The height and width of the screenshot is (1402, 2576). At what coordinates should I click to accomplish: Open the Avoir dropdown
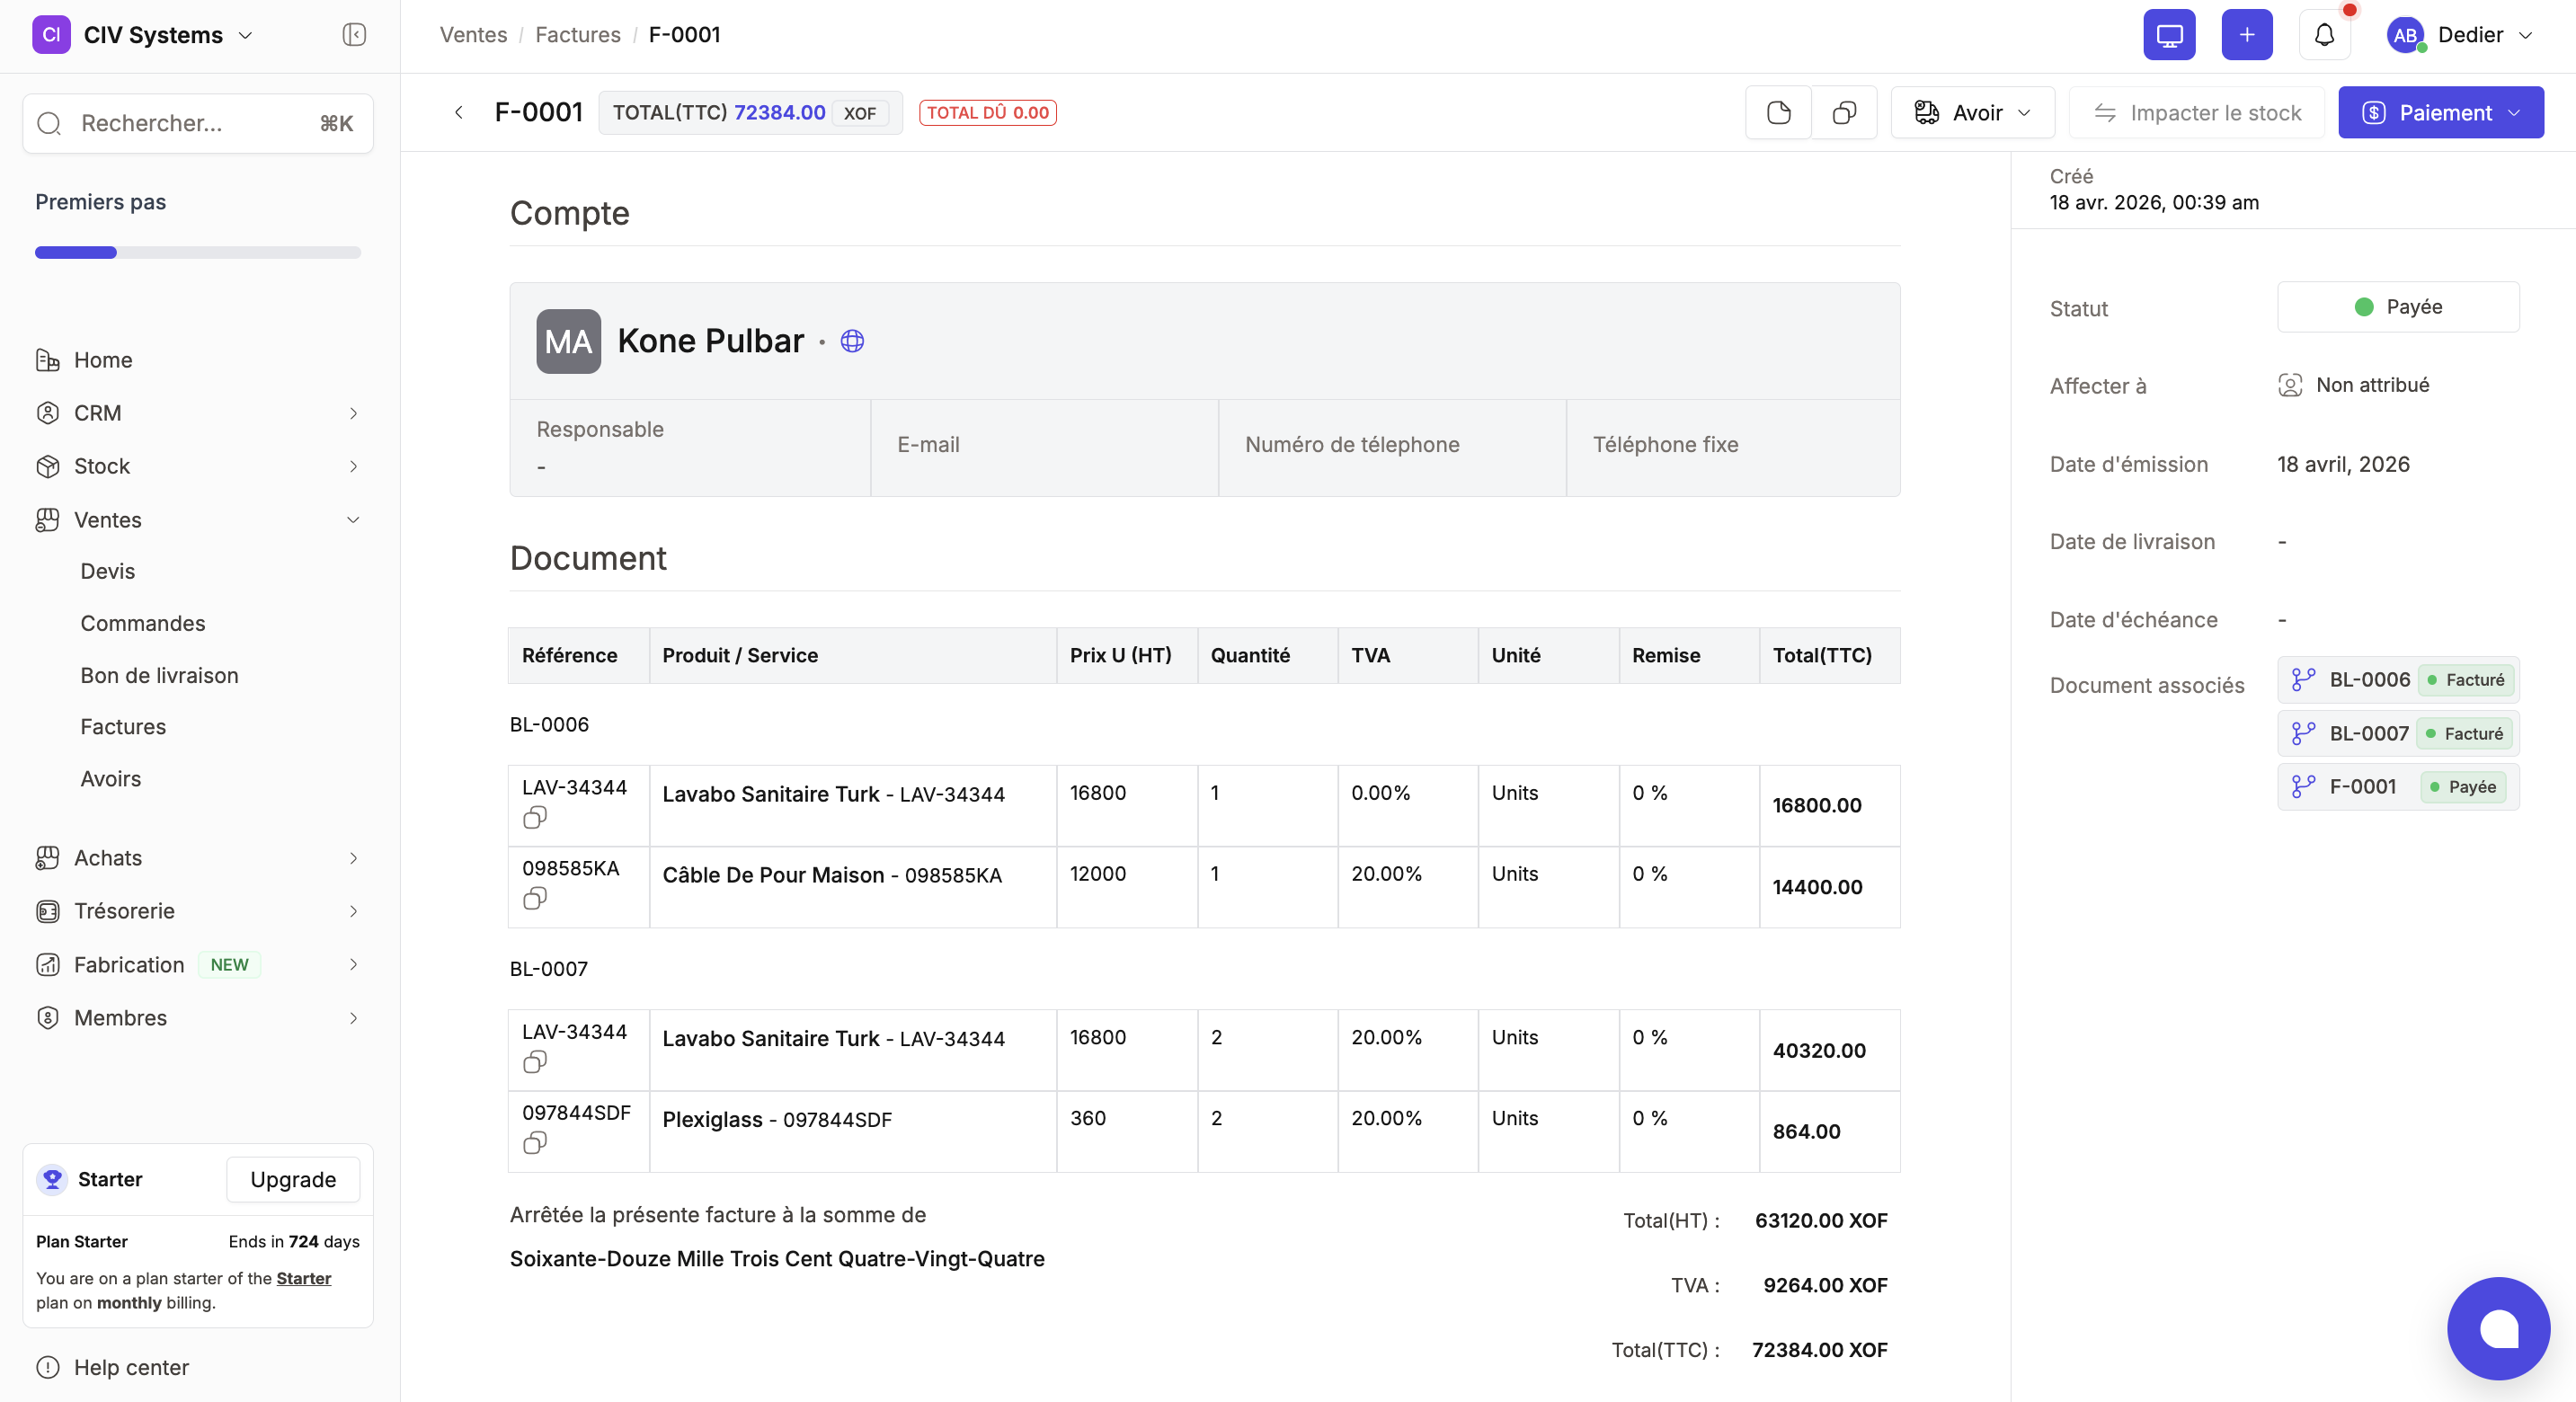pos(1972,112)
